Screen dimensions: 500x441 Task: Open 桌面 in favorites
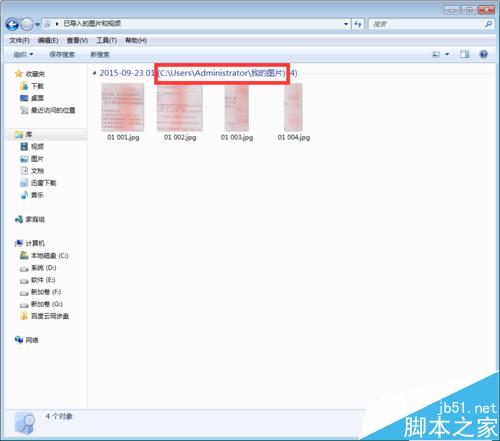37,98
